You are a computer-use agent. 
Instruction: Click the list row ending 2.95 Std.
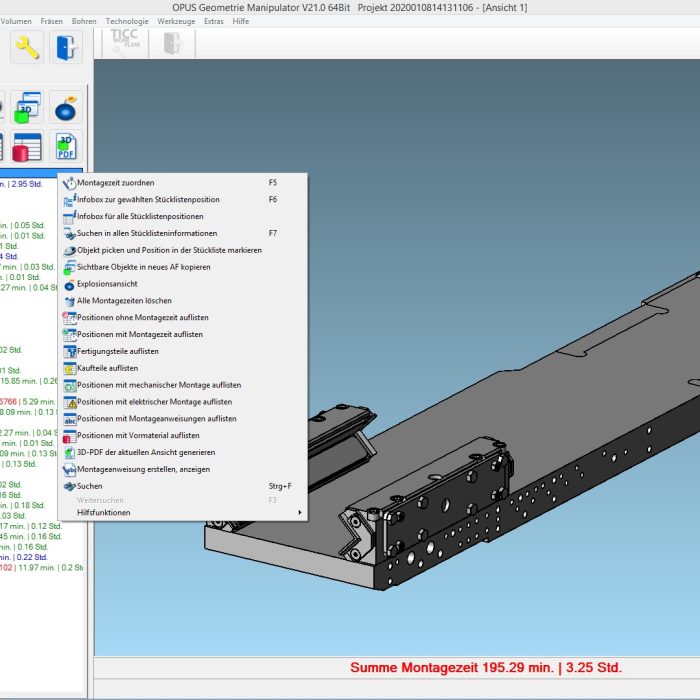[x=21, y=184]
